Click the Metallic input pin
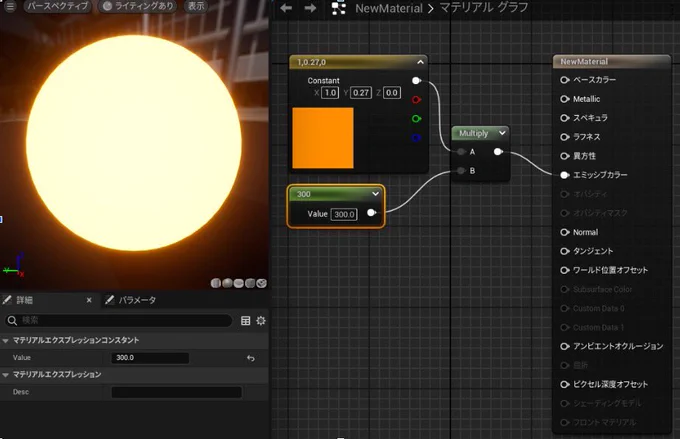The image size is (680, 439). coord(564,99)
